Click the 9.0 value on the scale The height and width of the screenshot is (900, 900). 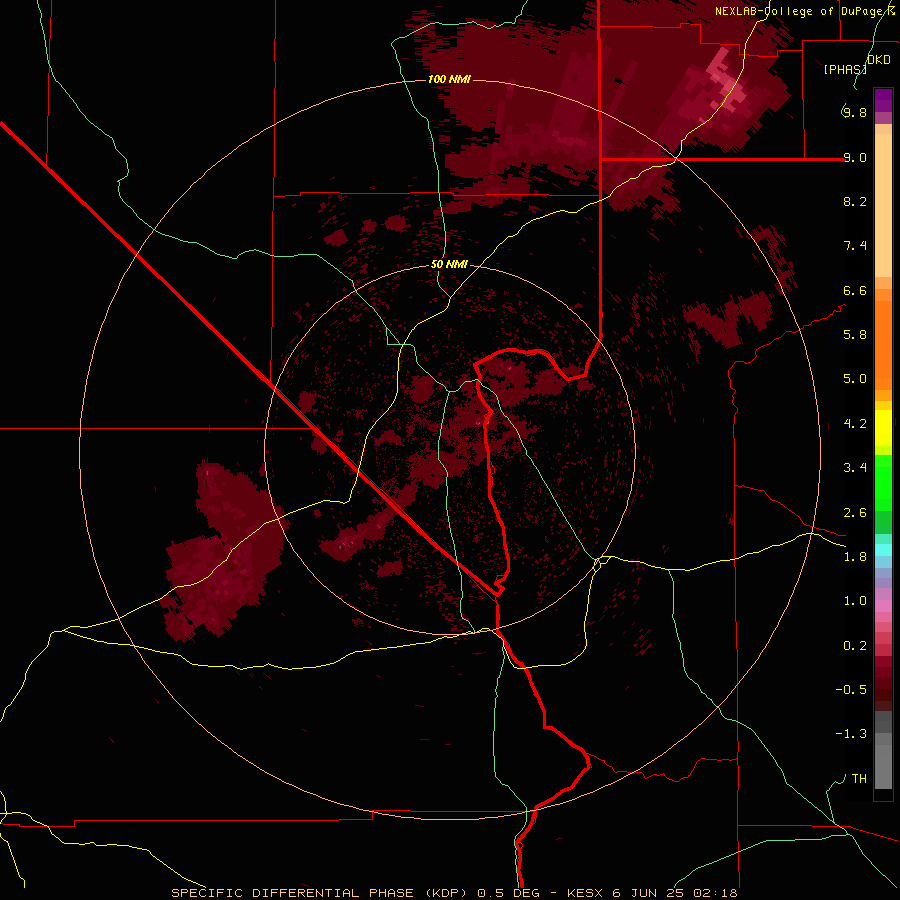(x=855, y=157)
